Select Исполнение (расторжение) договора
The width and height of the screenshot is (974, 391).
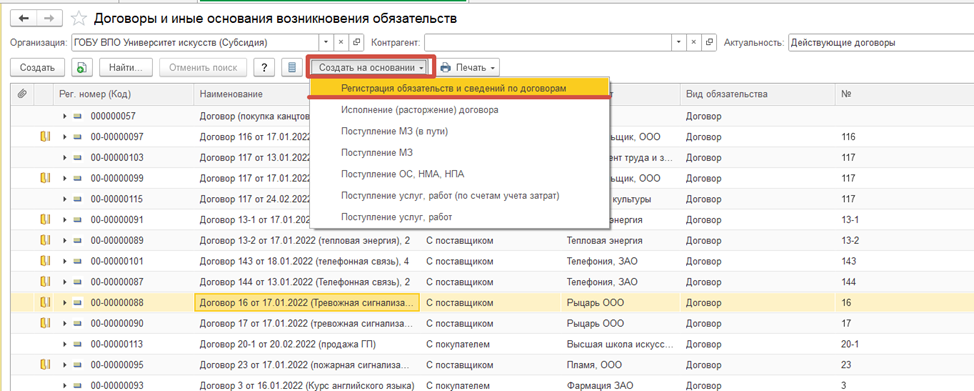pos(459,110)
